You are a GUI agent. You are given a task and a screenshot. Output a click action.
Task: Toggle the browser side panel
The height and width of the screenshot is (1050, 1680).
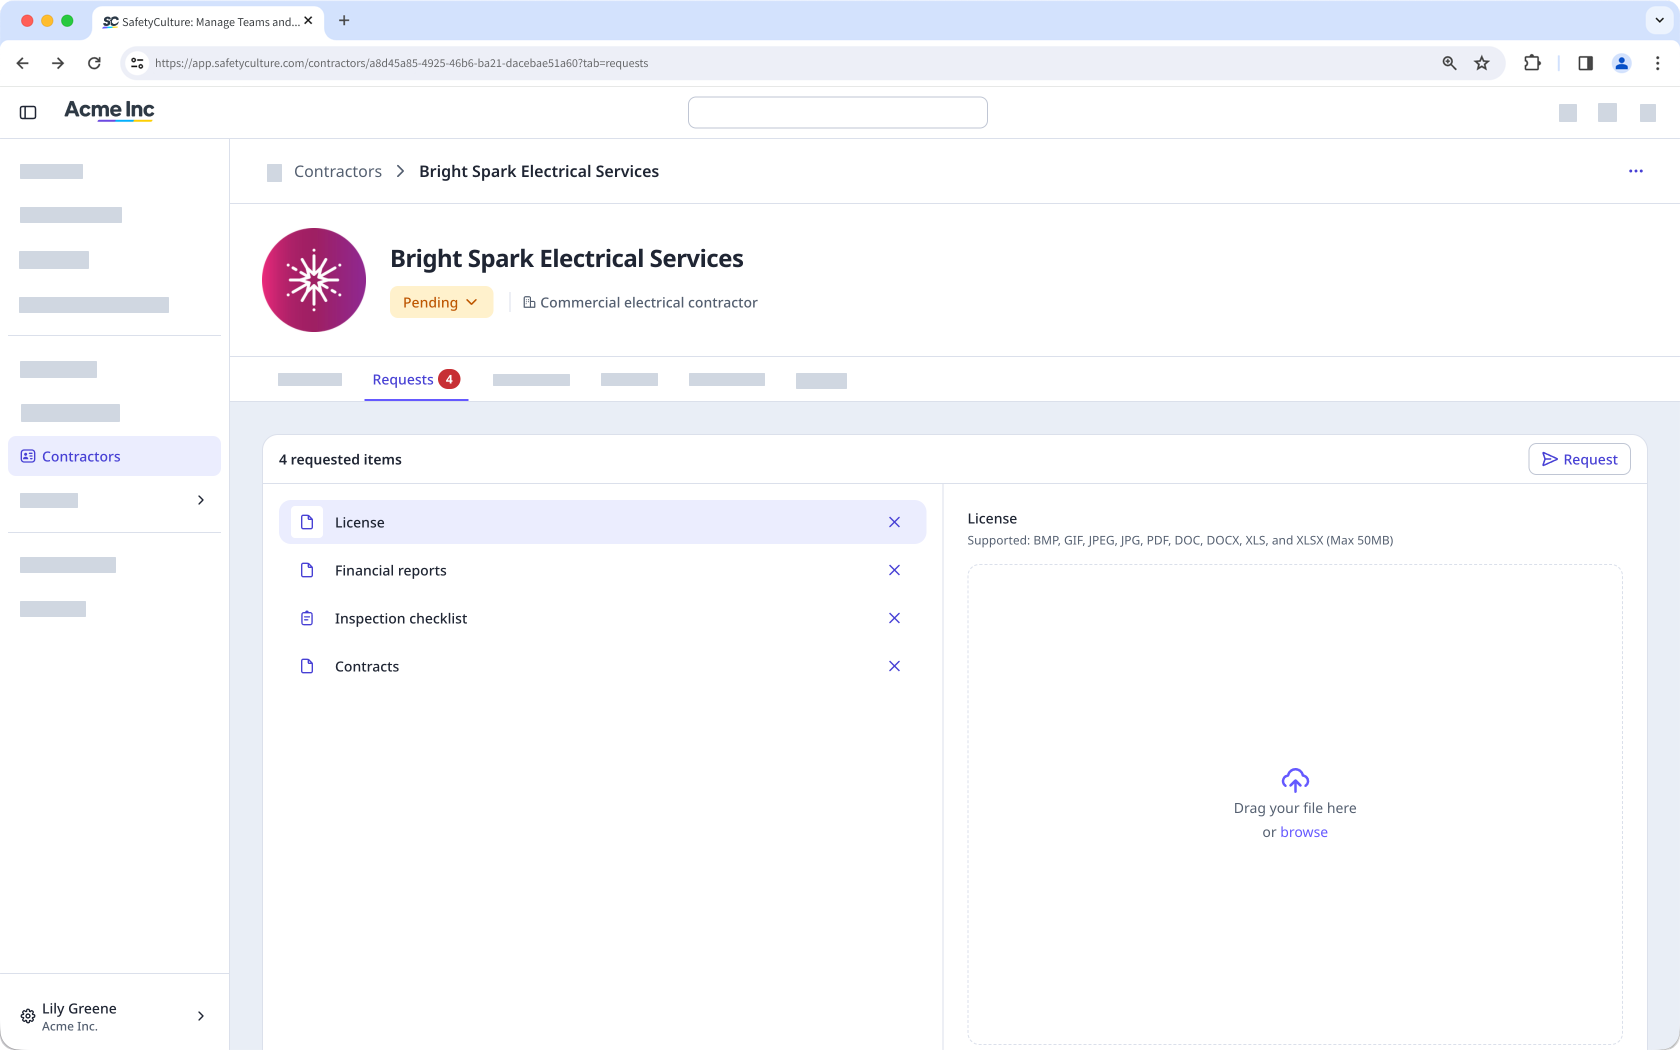[1585, 63]
